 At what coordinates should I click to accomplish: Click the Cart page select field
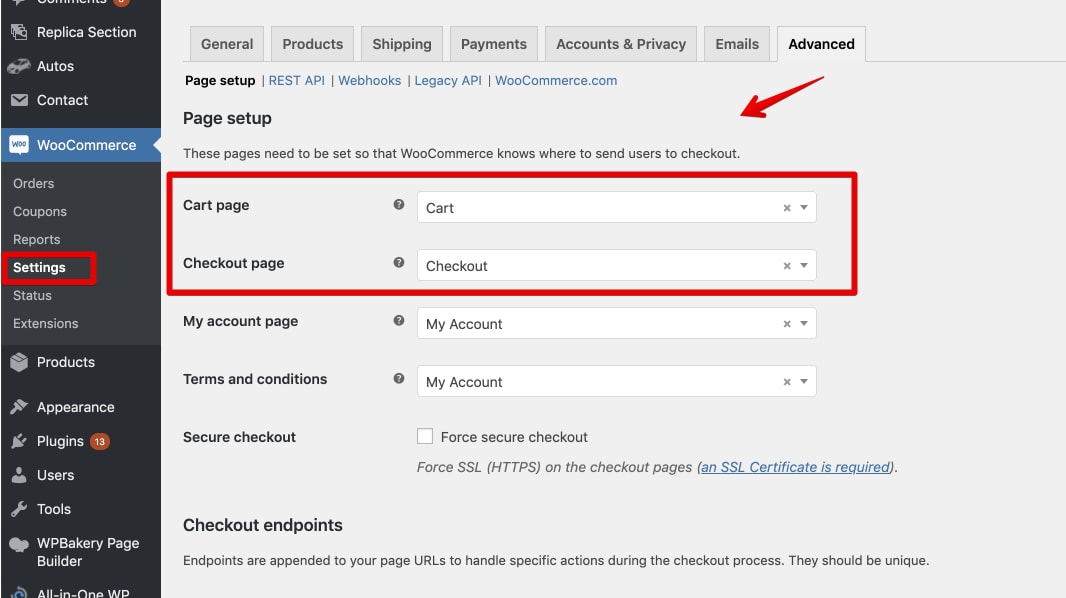[617, 207]
